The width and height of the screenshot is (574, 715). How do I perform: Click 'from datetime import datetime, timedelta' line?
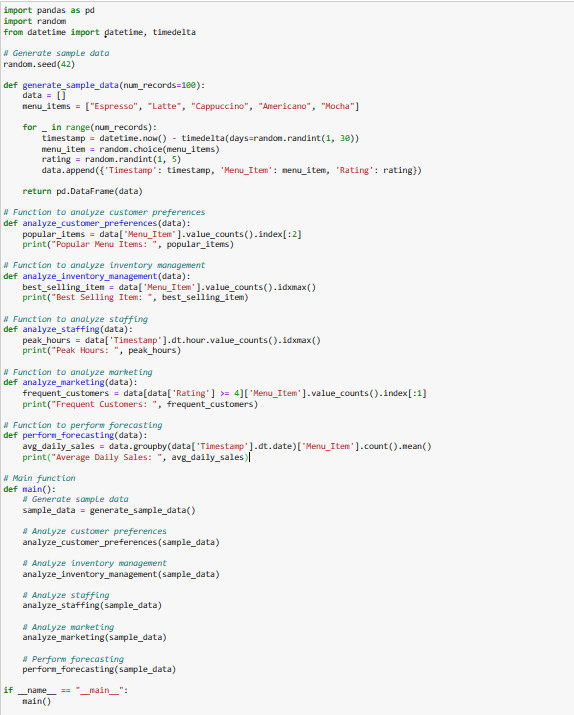99,32
